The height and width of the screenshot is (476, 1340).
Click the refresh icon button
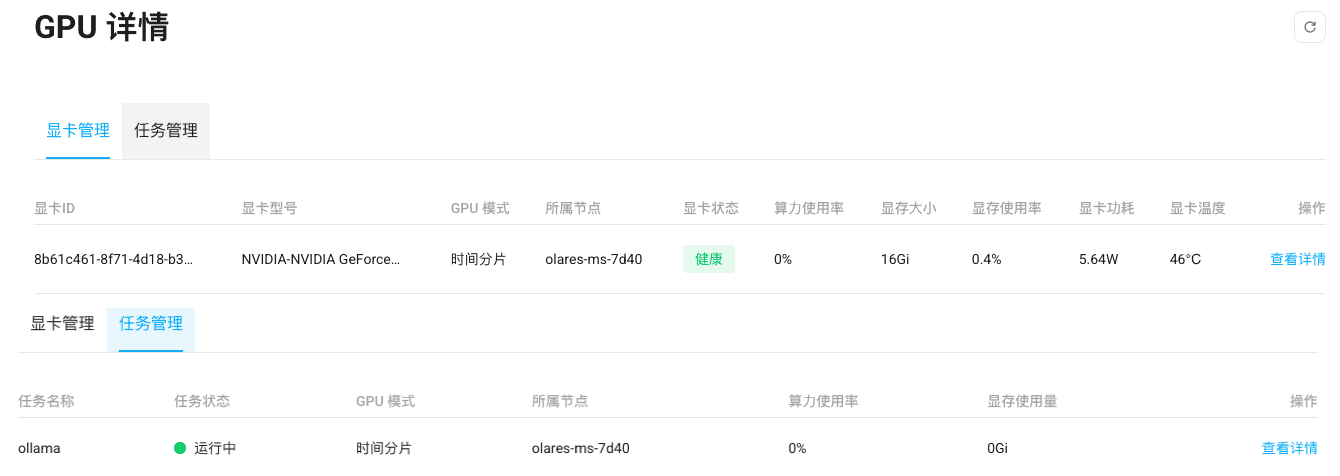coord(1310,27)
